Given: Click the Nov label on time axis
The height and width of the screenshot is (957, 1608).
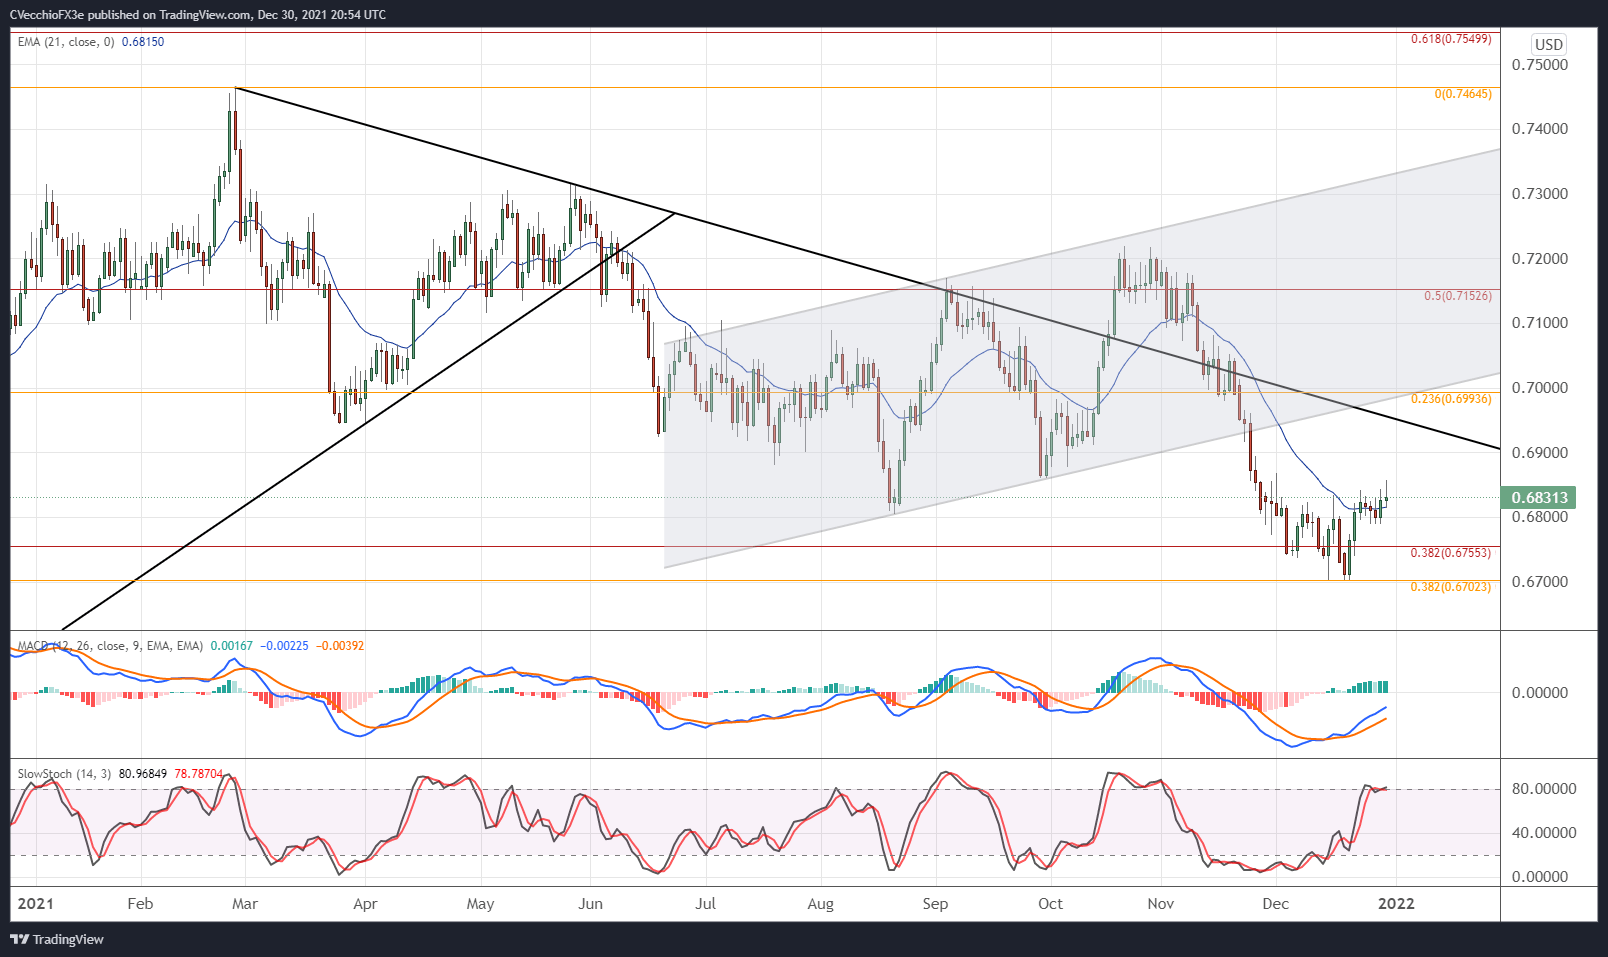Looking at the screenshot, I should [x=1160, y=904].
